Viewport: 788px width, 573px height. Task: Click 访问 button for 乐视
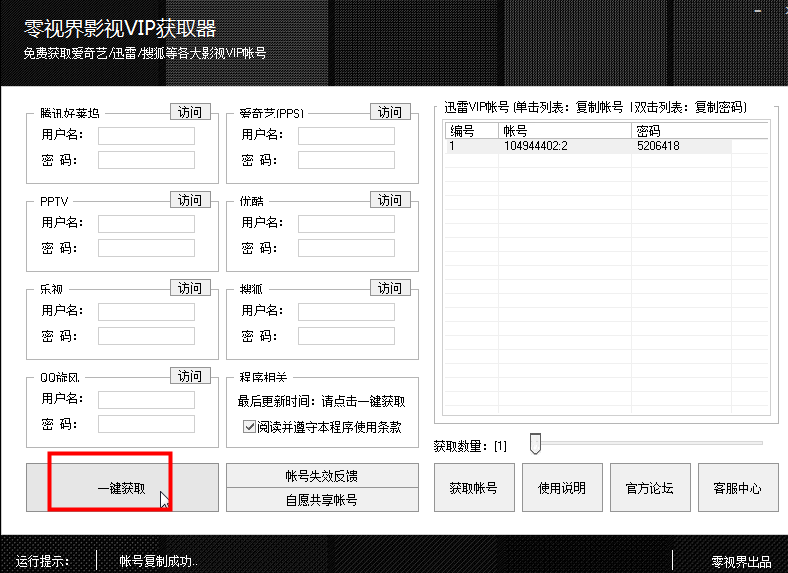coord(190,288)
